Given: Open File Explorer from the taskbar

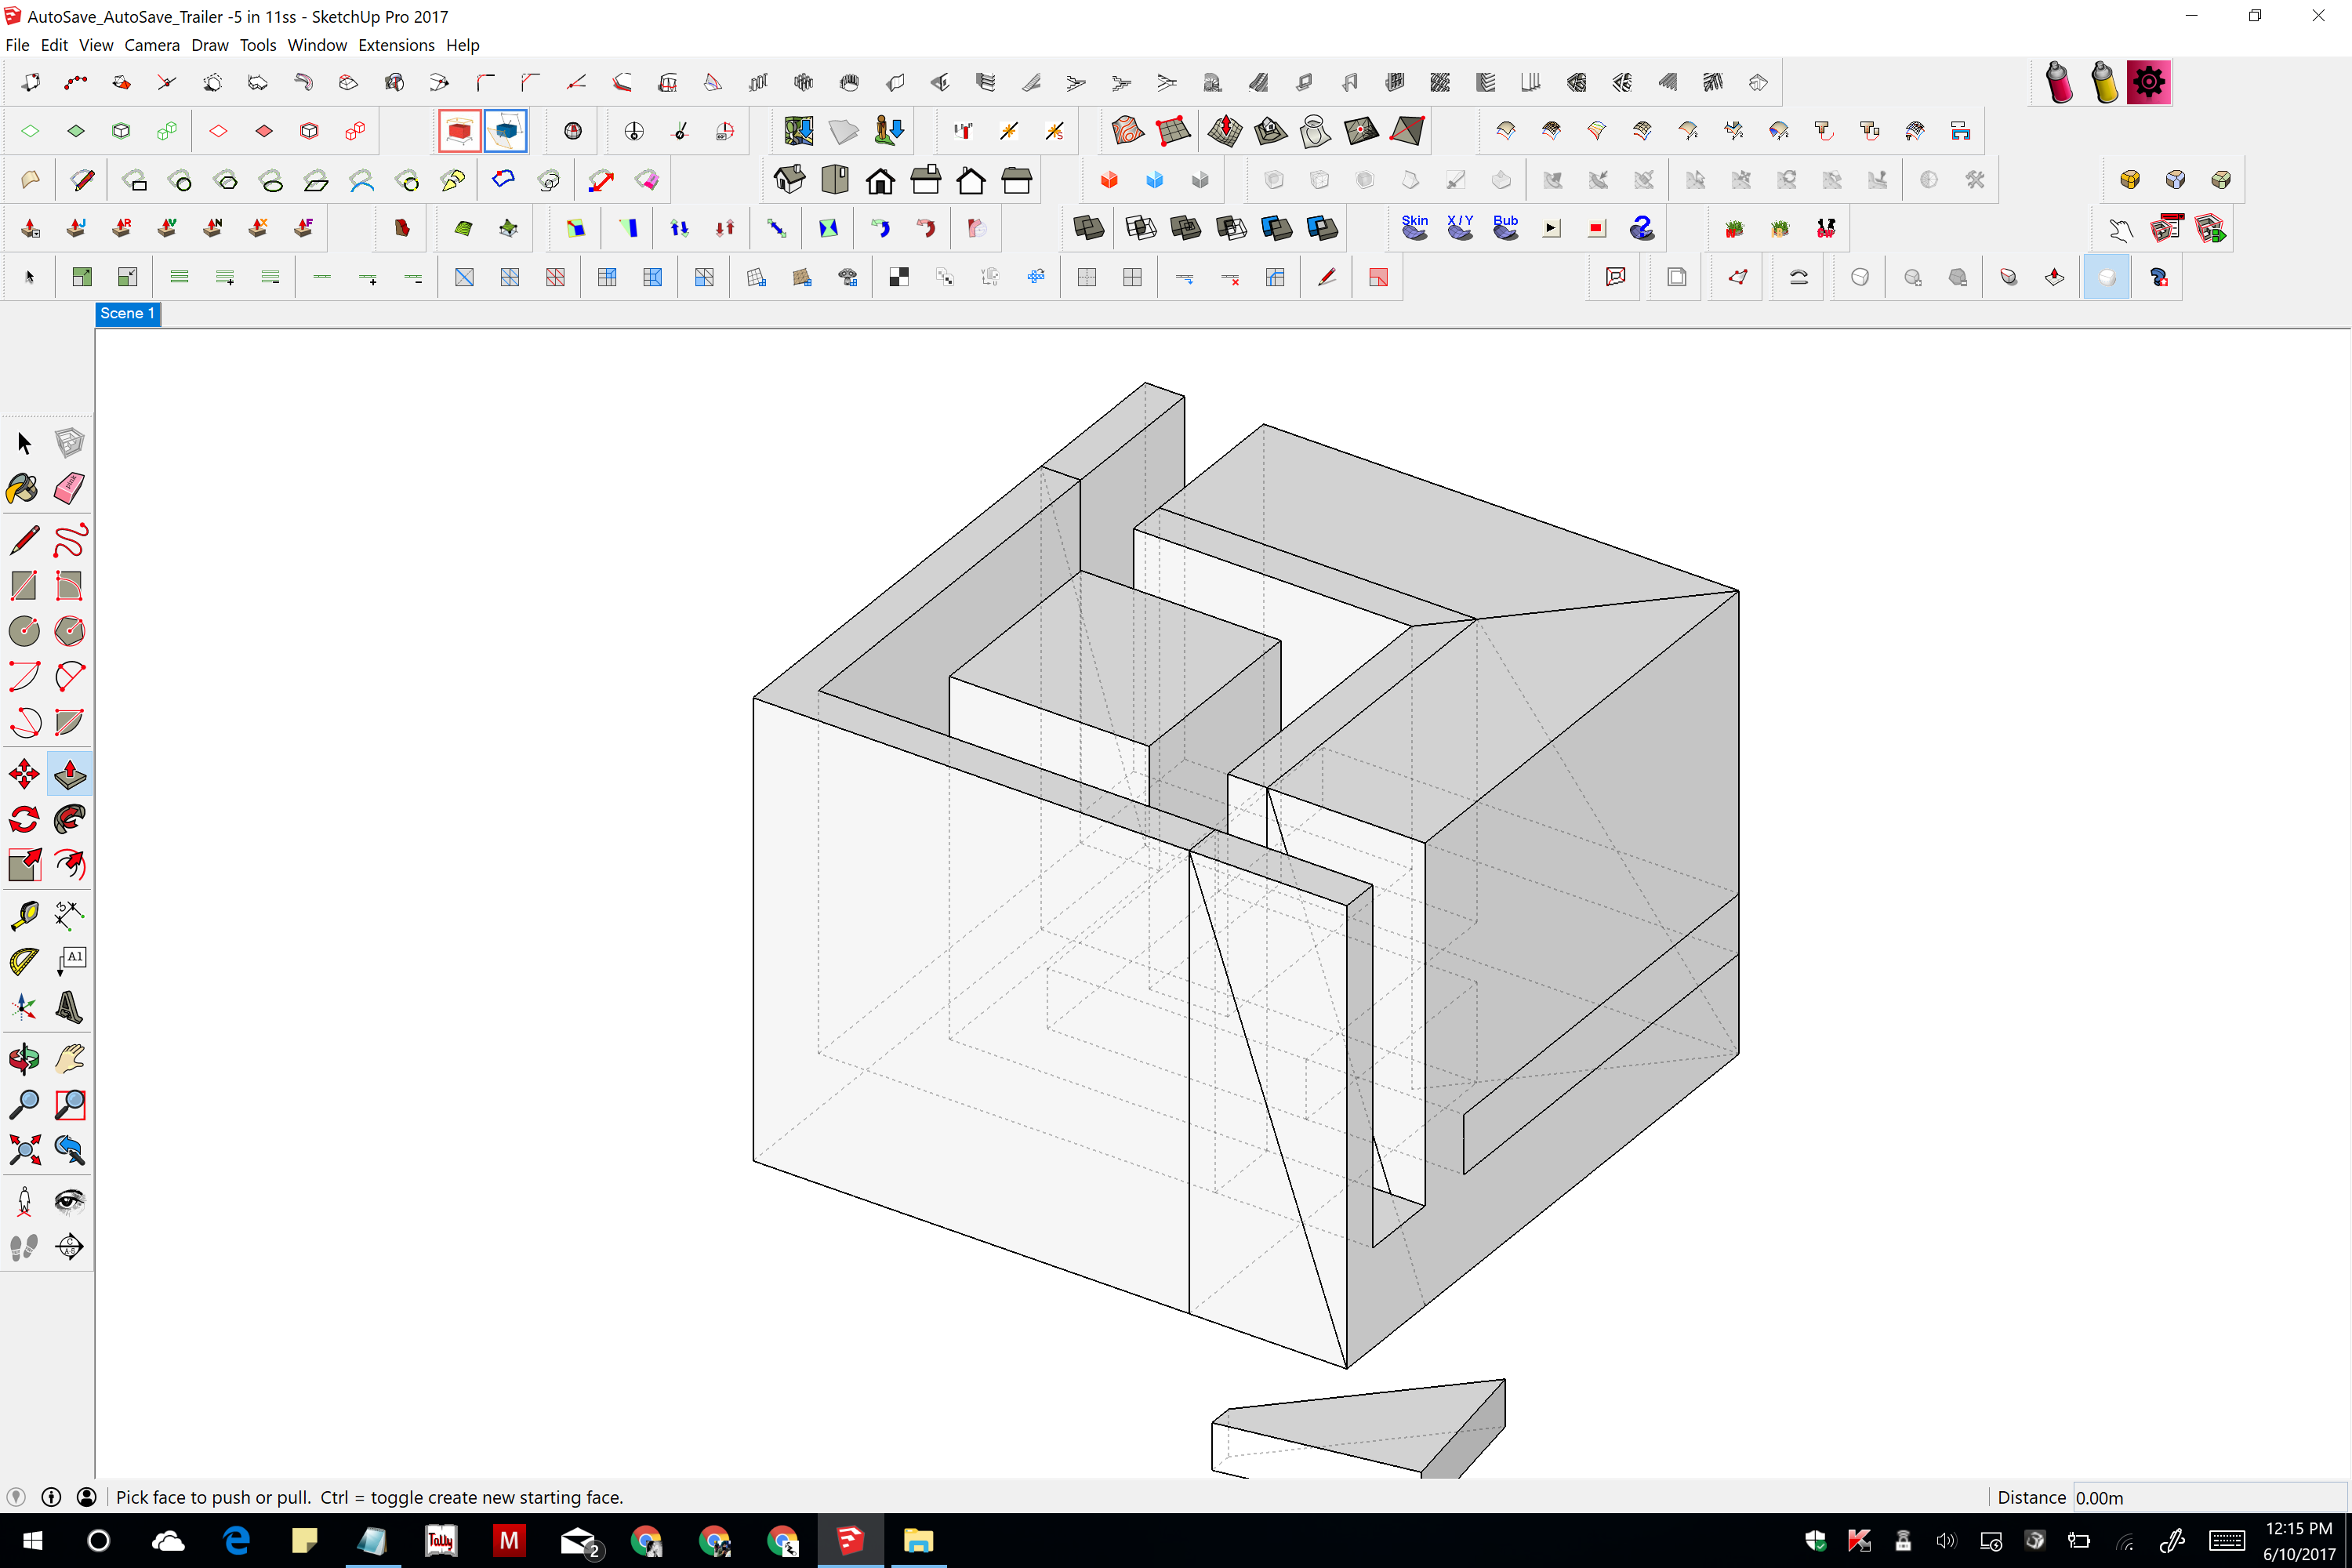Looking at the screenshot, I should click(918, 1541).
